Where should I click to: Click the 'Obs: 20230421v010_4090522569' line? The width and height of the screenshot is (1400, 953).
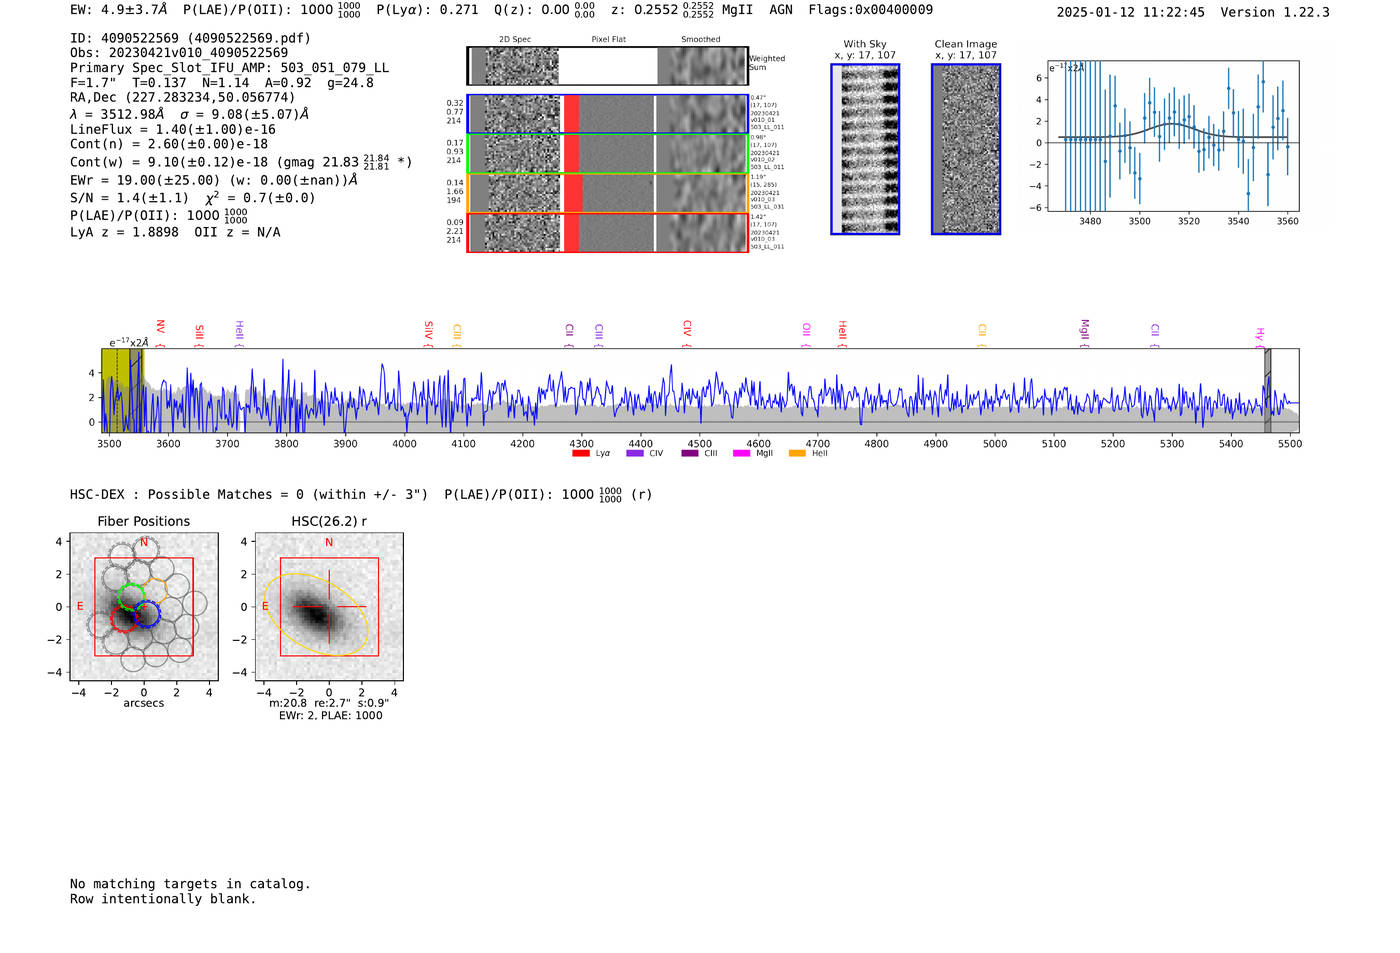pos(179,53)
